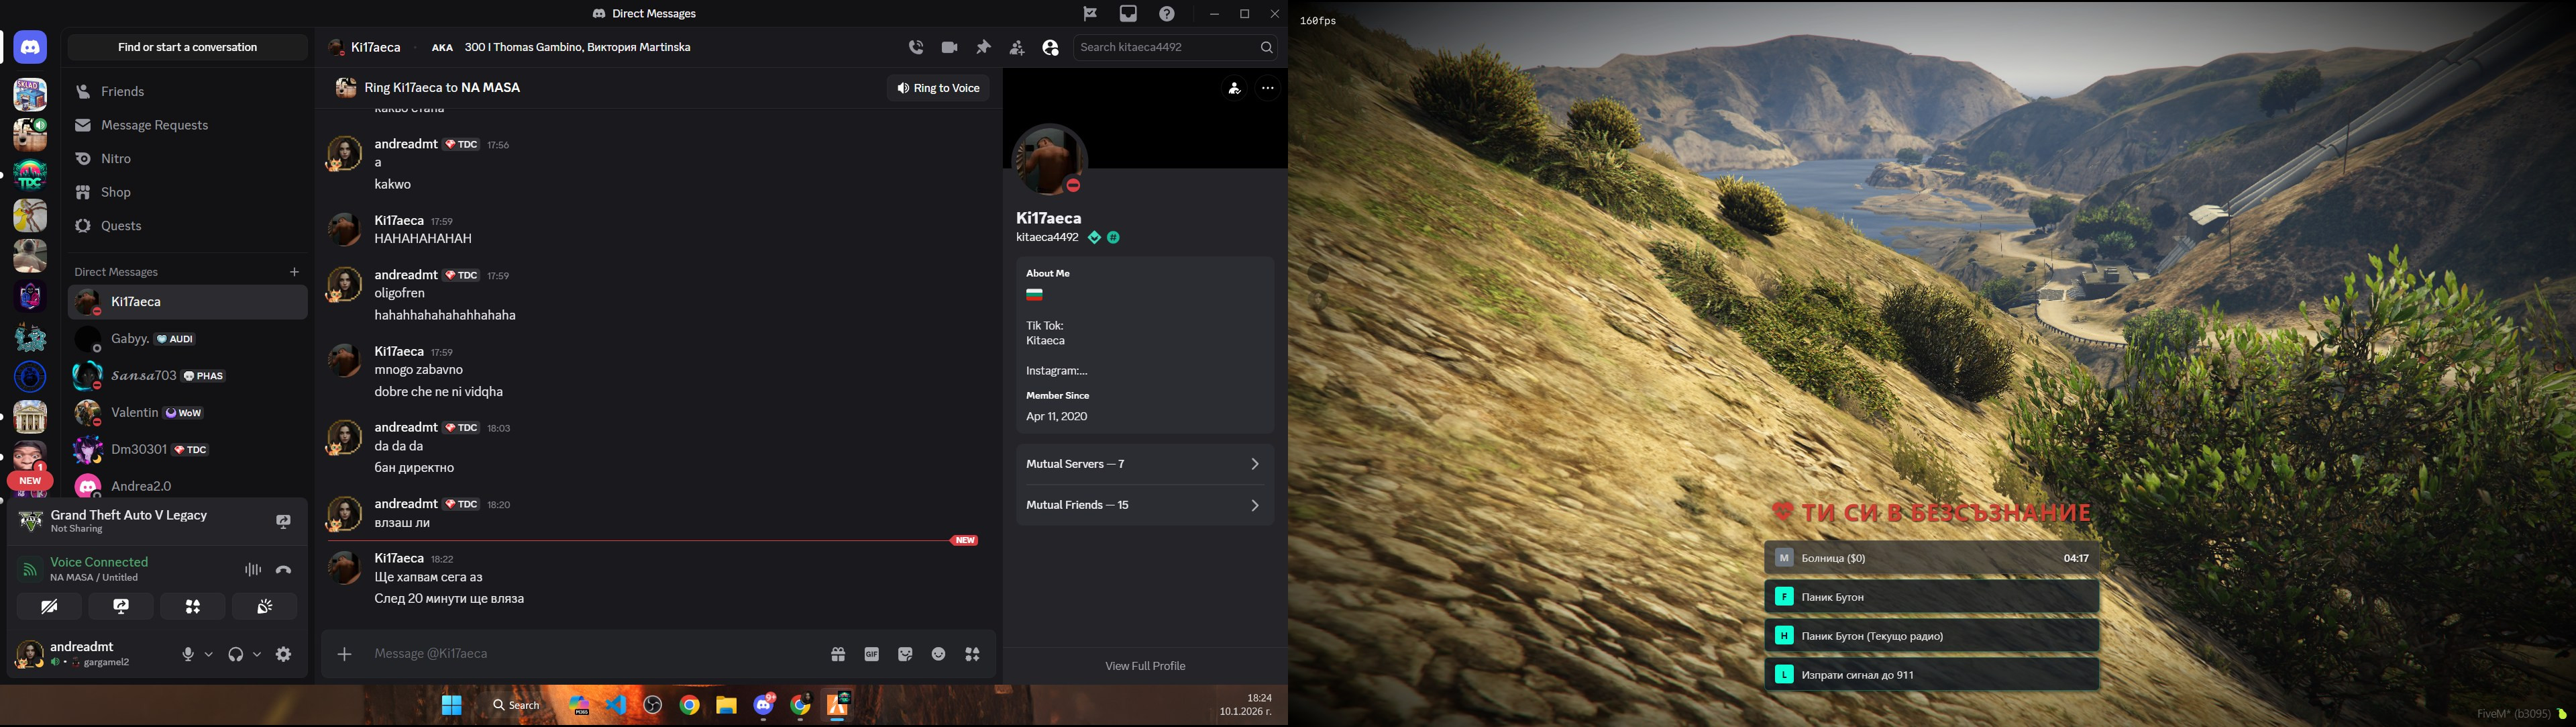Screen dimensions: 2576x727
Task: Toggle headphone deafen
Action: [236, 654]
